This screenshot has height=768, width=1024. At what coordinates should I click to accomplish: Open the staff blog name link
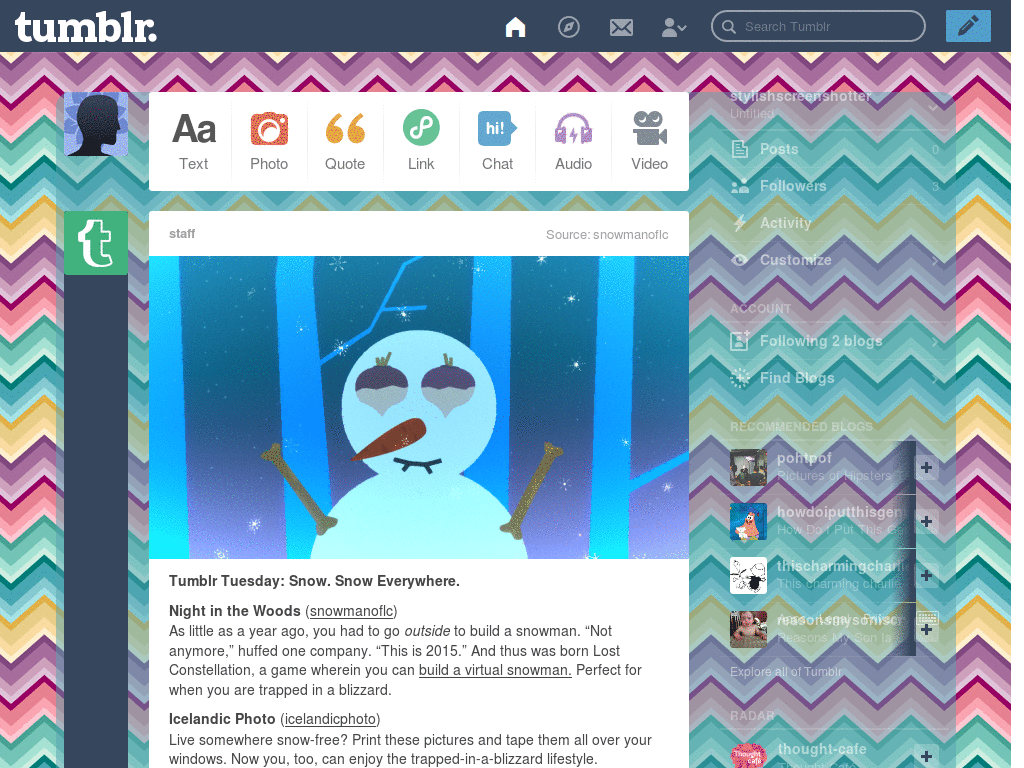[182, 234]
